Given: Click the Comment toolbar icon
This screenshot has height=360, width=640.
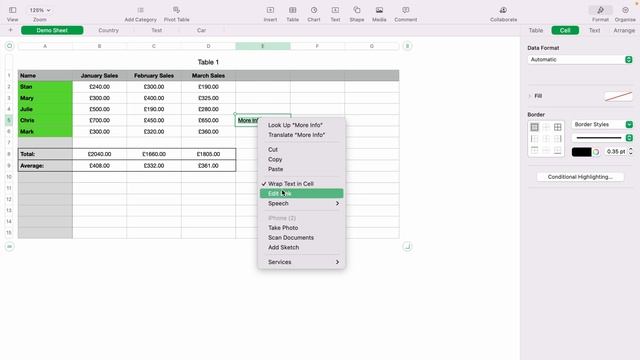Looking at the screenshot, I should [406, 10].
